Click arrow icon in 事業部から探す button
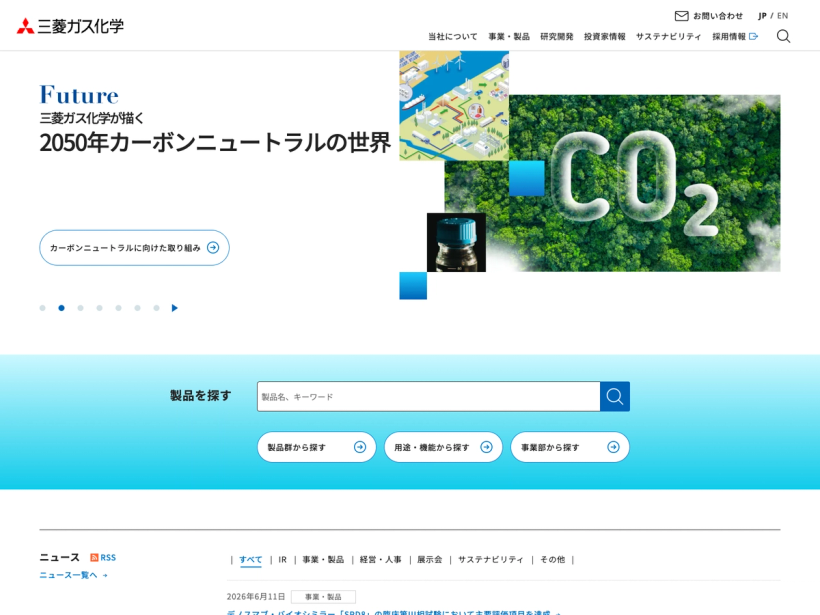This screenshot has height=615, width=820. coord(613,447)
